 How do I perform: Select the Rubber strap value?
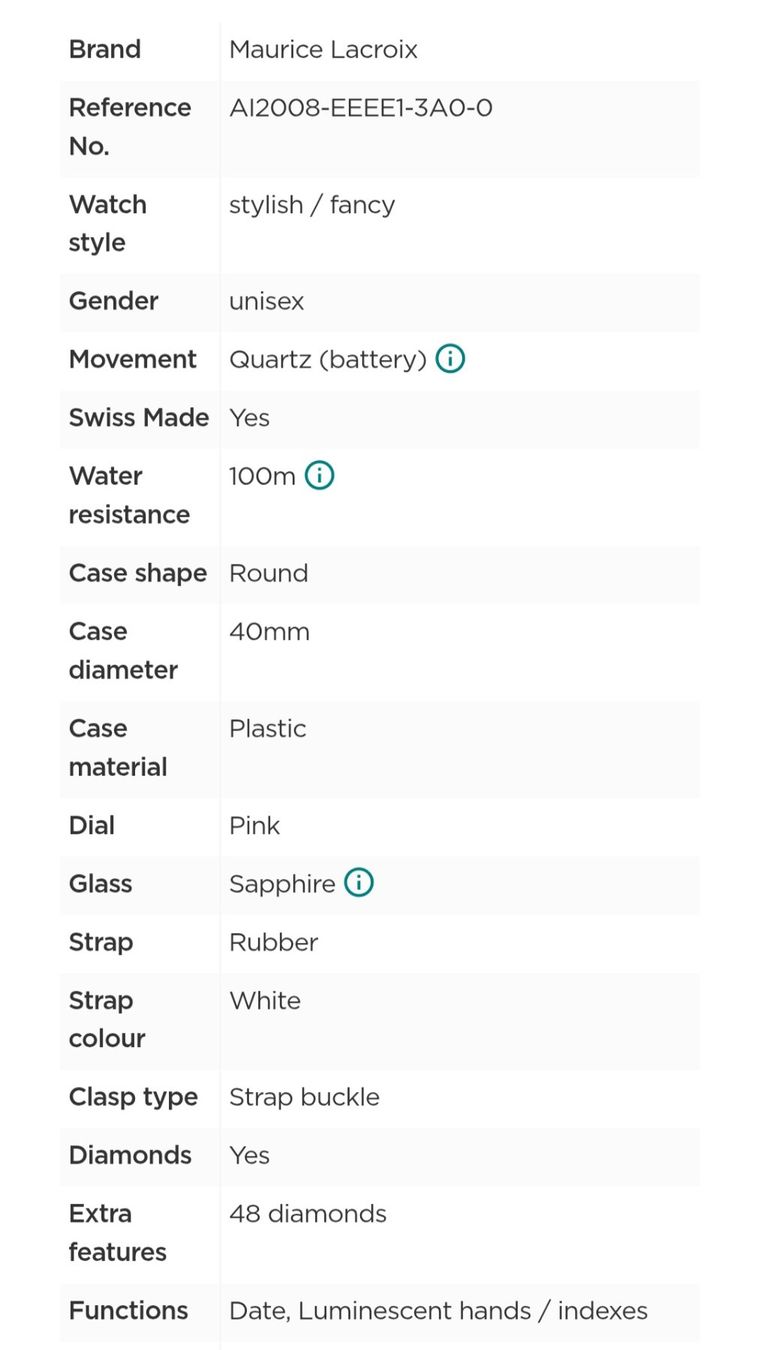[x=273, y=942]
